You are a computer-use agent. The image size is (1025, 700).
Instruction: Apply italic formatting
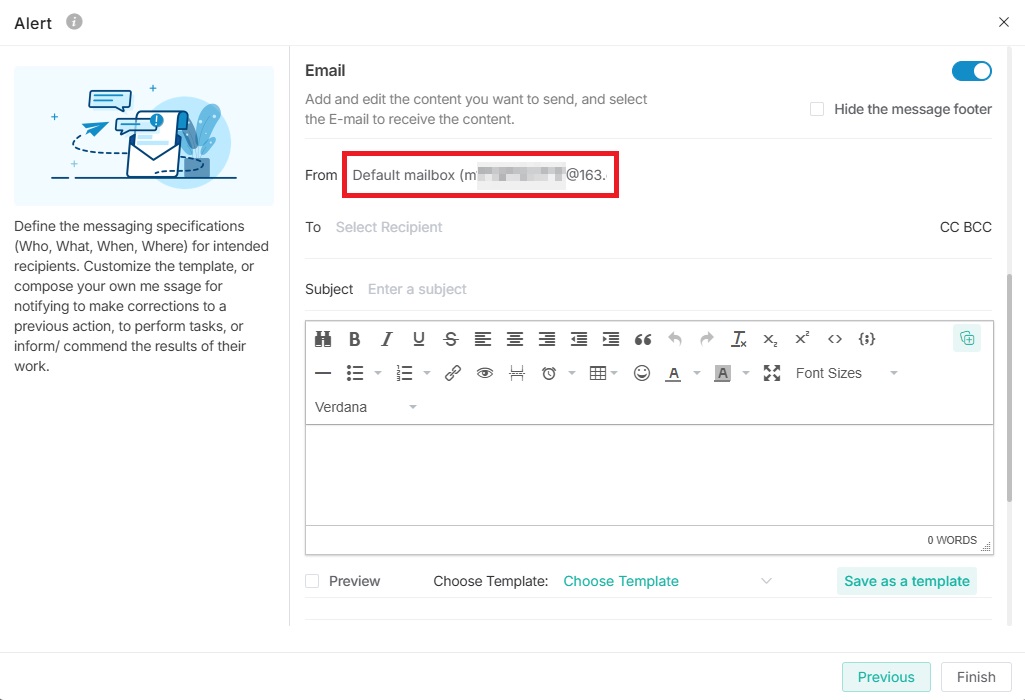pos(386,339)
